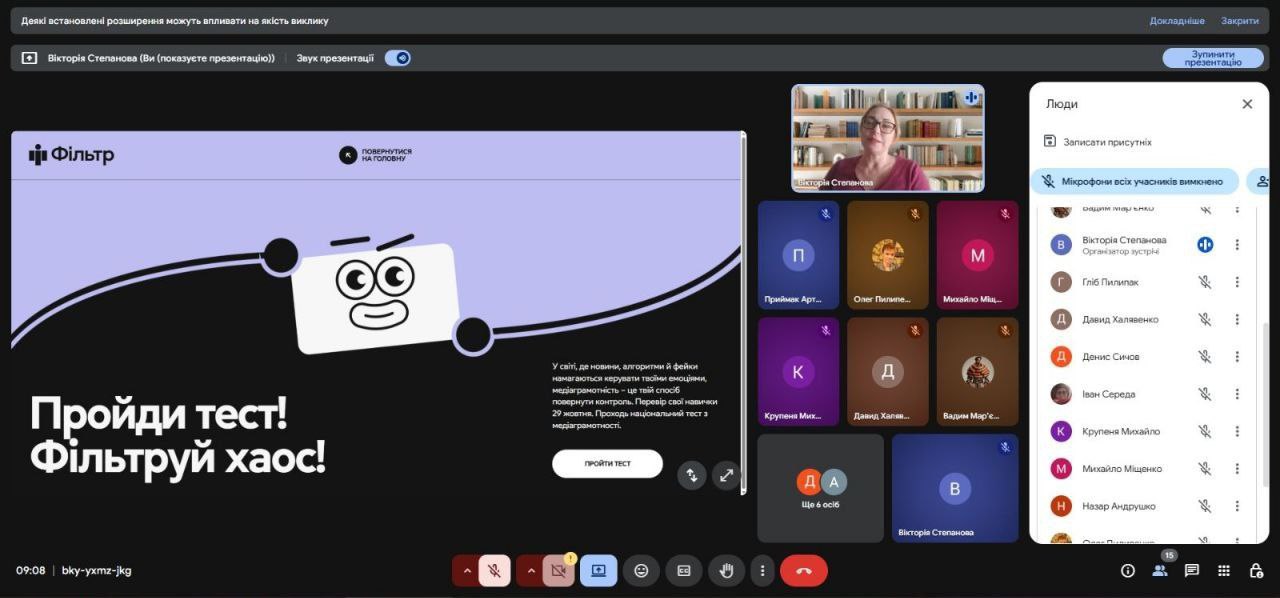
Task: Leave the call with red hang-up button
Action: (803, 570)
